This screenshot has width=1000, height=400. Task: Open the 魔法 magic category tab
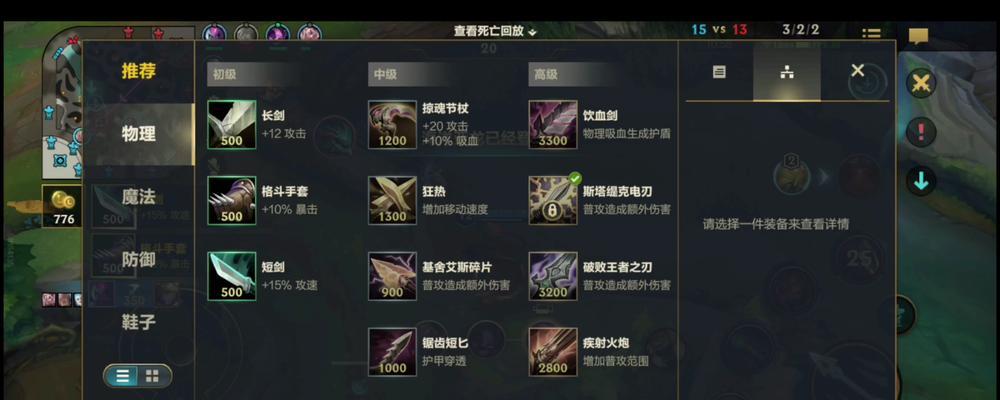tap(138, 196)
